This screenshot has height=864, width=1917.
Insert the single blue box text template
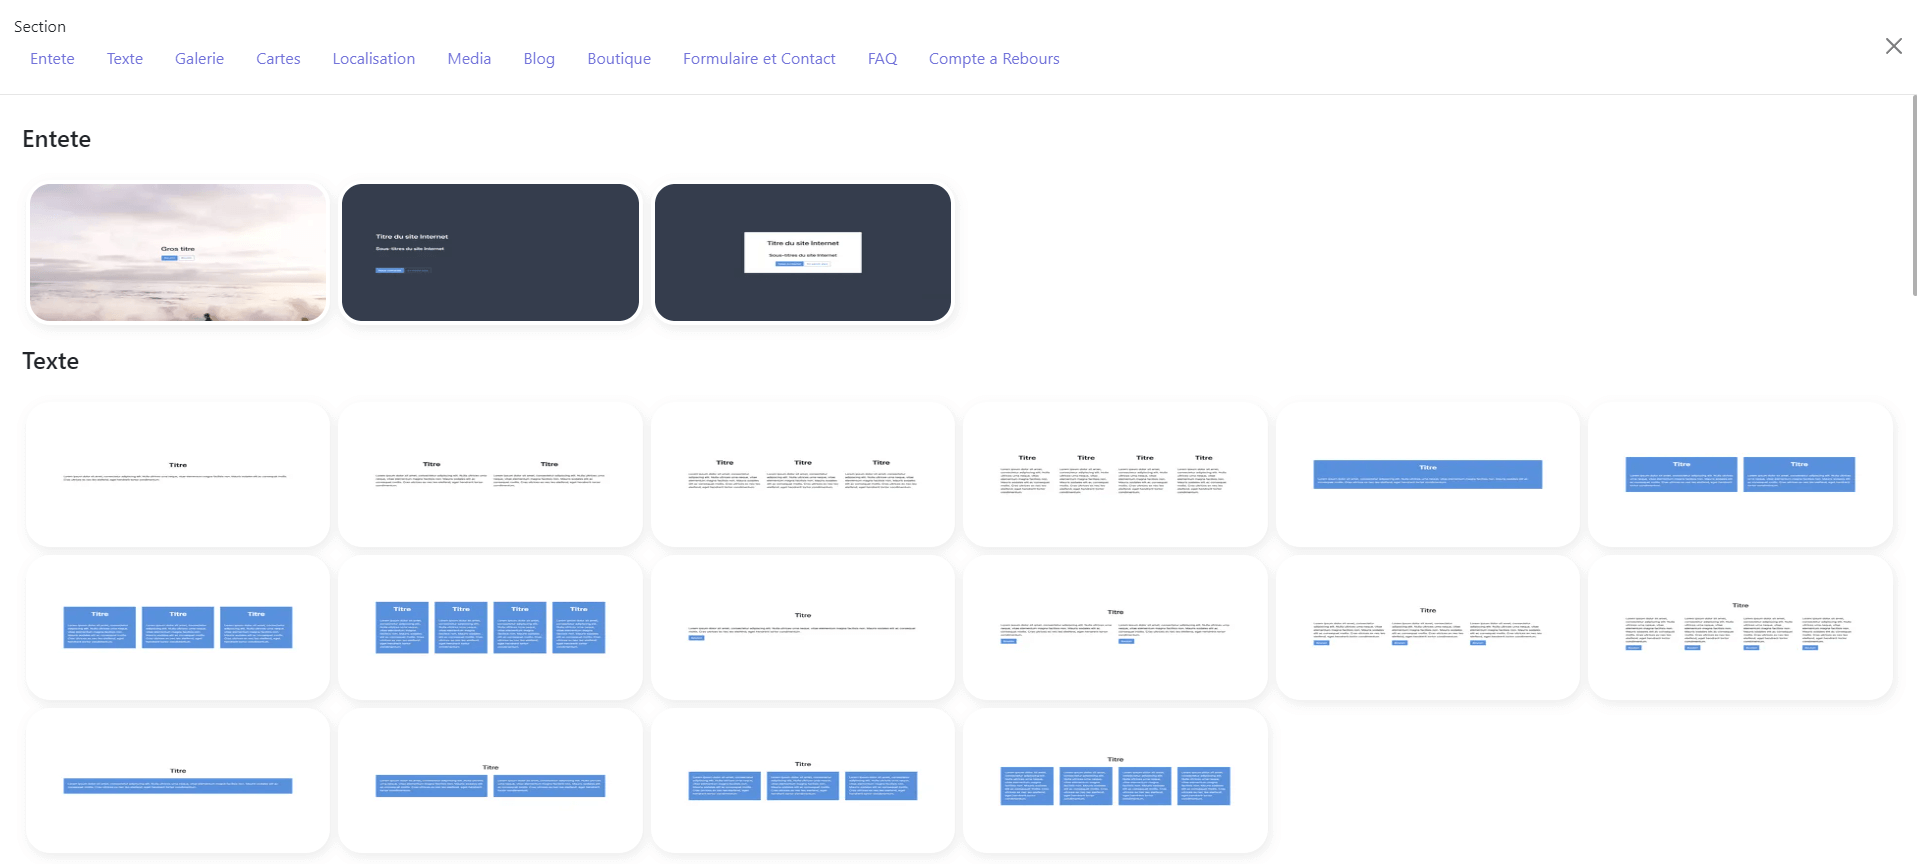coord(1428,474)
